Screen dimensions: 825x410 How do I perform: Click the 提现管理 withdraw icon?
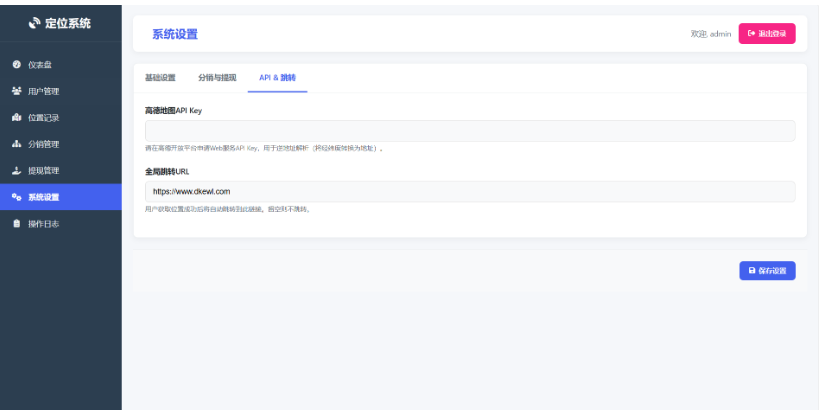16,170
